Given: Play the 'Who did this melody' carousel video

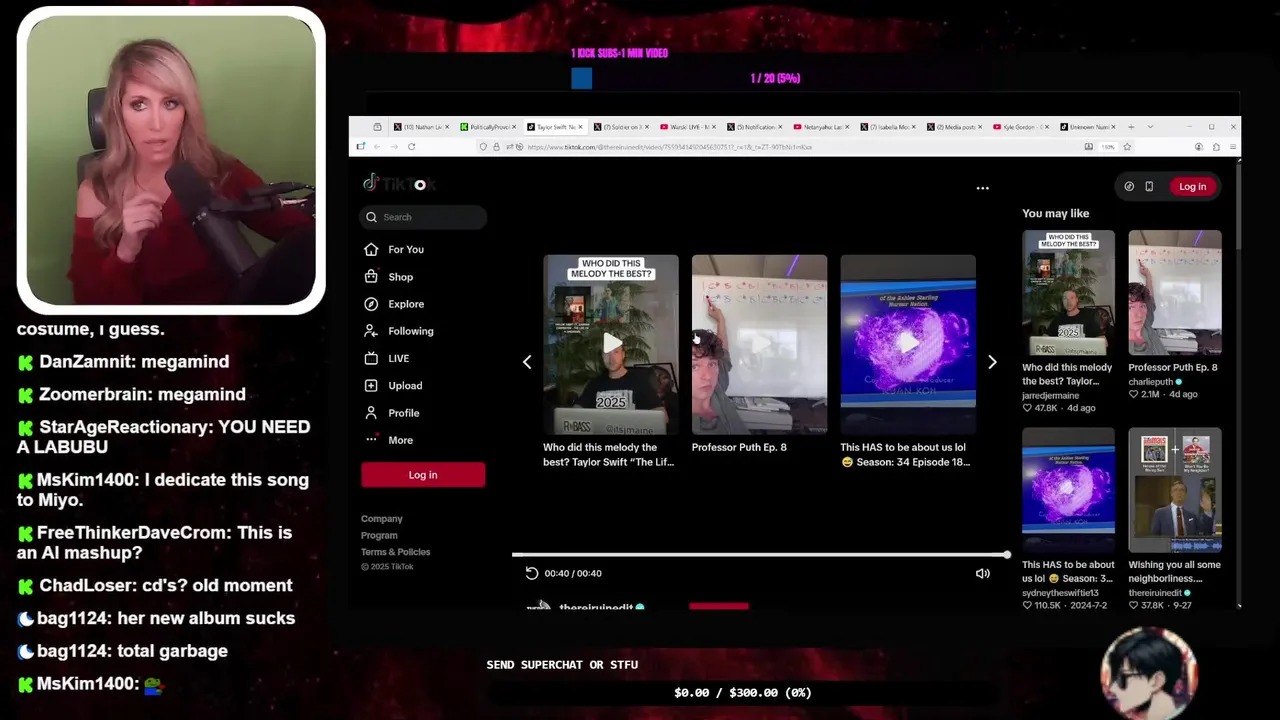Looking at the screenshot, I should (611, 344).
